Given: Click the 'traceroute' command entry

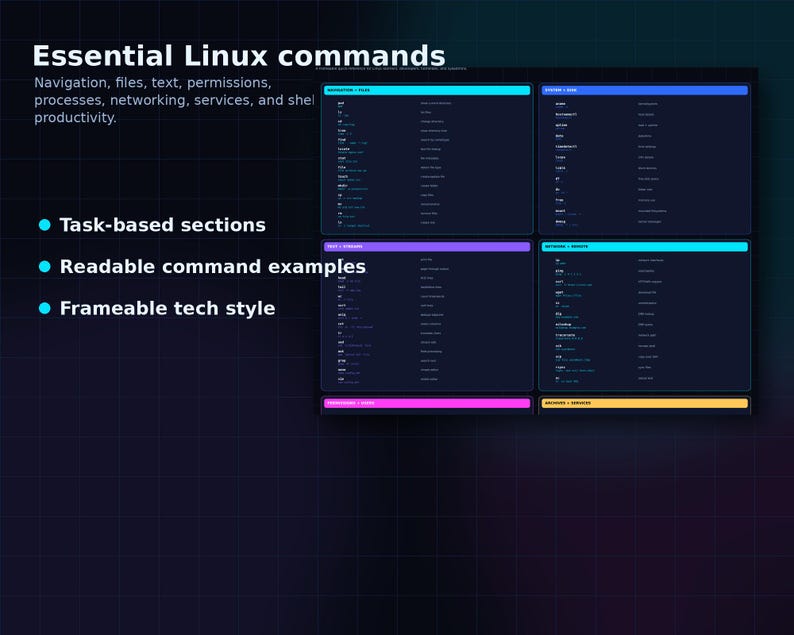Looking at the screenshot, I should [x=565, y=335].
